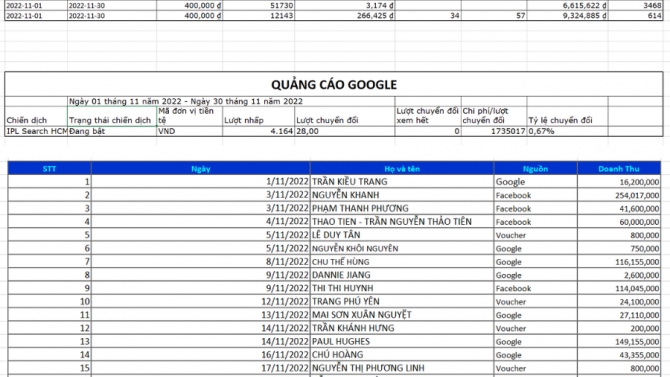This screenshot has width=670, height=377.
Task: Select the 6,615,622 đ cell in top table
Action: (567, 6)
